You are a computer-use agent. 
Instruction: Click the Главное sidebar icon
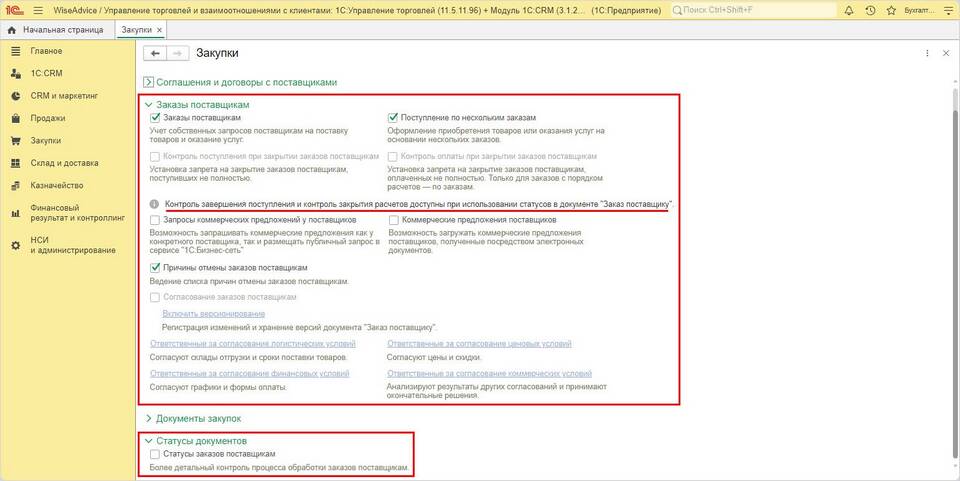coord(16,51)
